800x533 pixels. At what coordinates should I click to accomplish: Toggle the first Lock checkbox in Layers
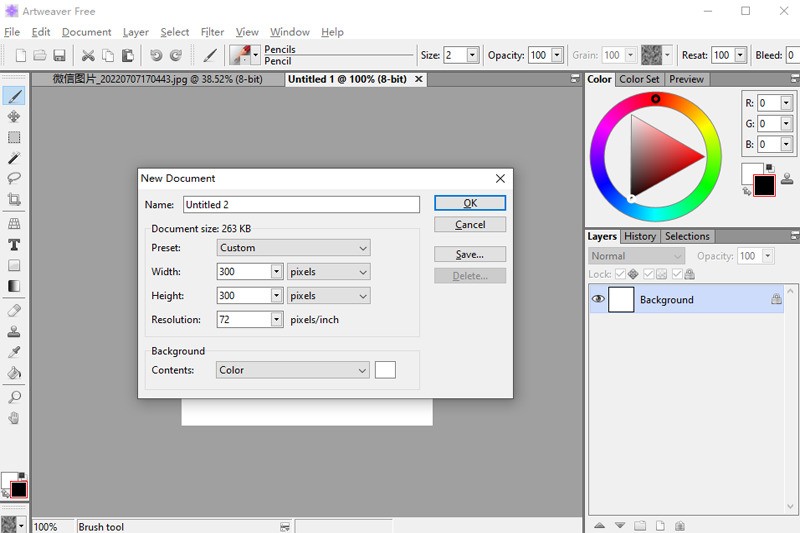coord(621,274)
